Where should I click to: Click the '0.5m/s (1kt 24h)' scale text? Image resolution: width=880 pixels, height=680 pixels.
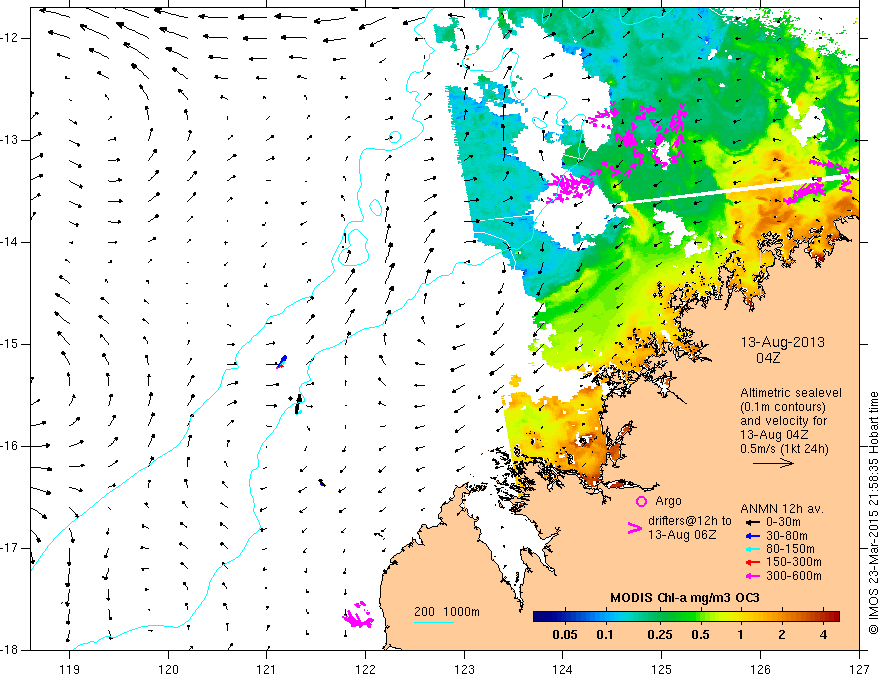pyautogui.click(x=784, y=449)
